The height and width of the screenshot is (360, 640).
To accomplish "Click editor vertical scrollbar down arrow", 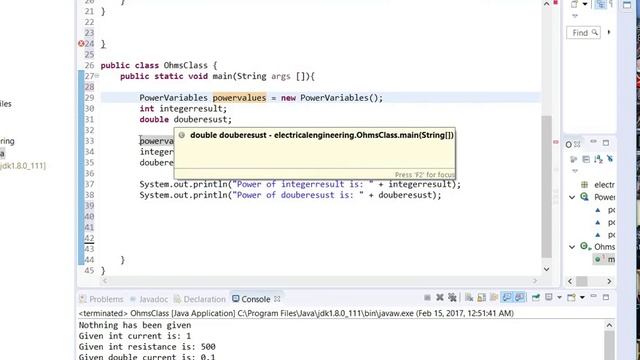I will [x=547, y=269].
